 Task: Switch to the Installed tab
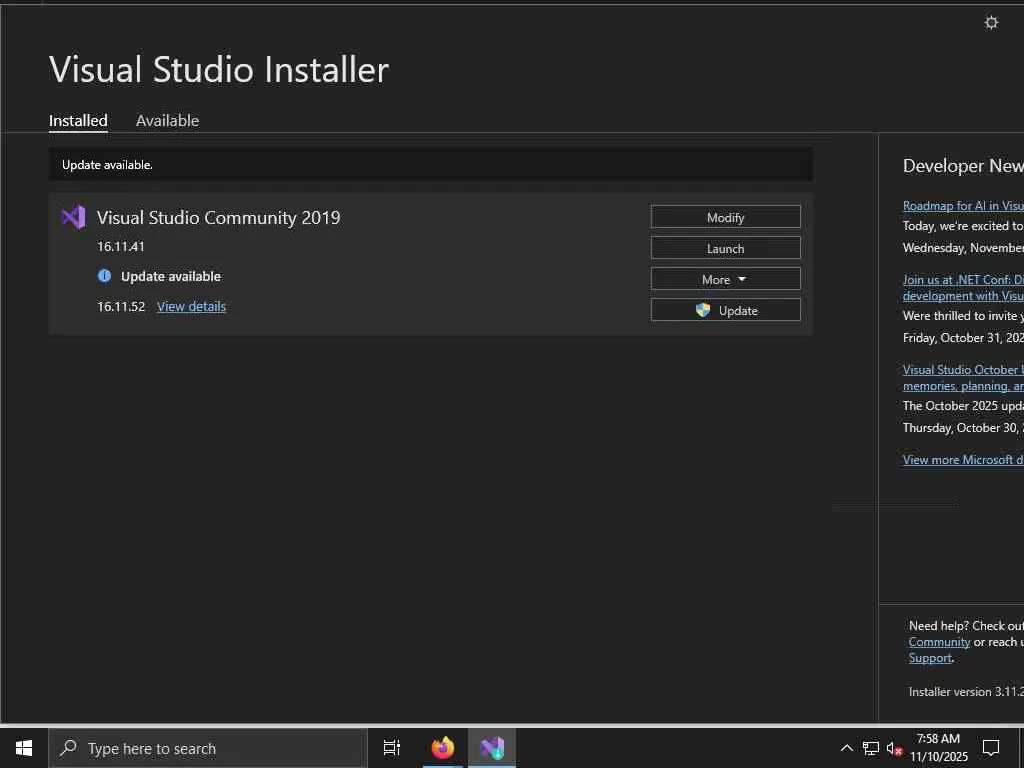[78, 121]
